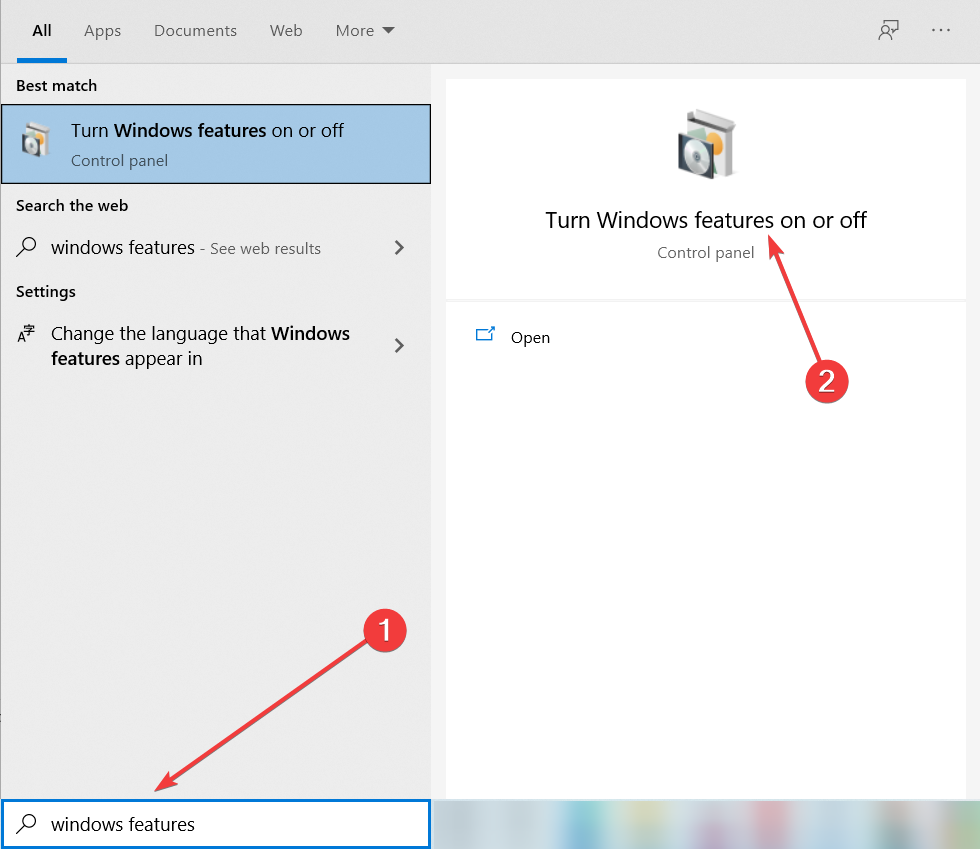
Task: Click the language settings icon
Action: 26,333
